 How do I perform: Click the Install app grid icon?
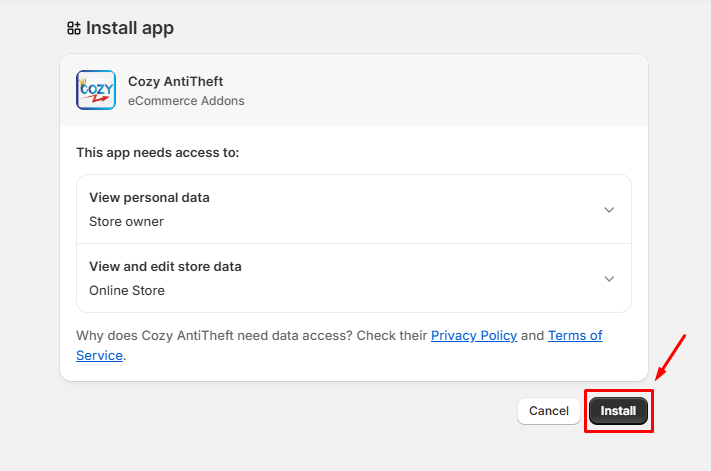[74, 28]
